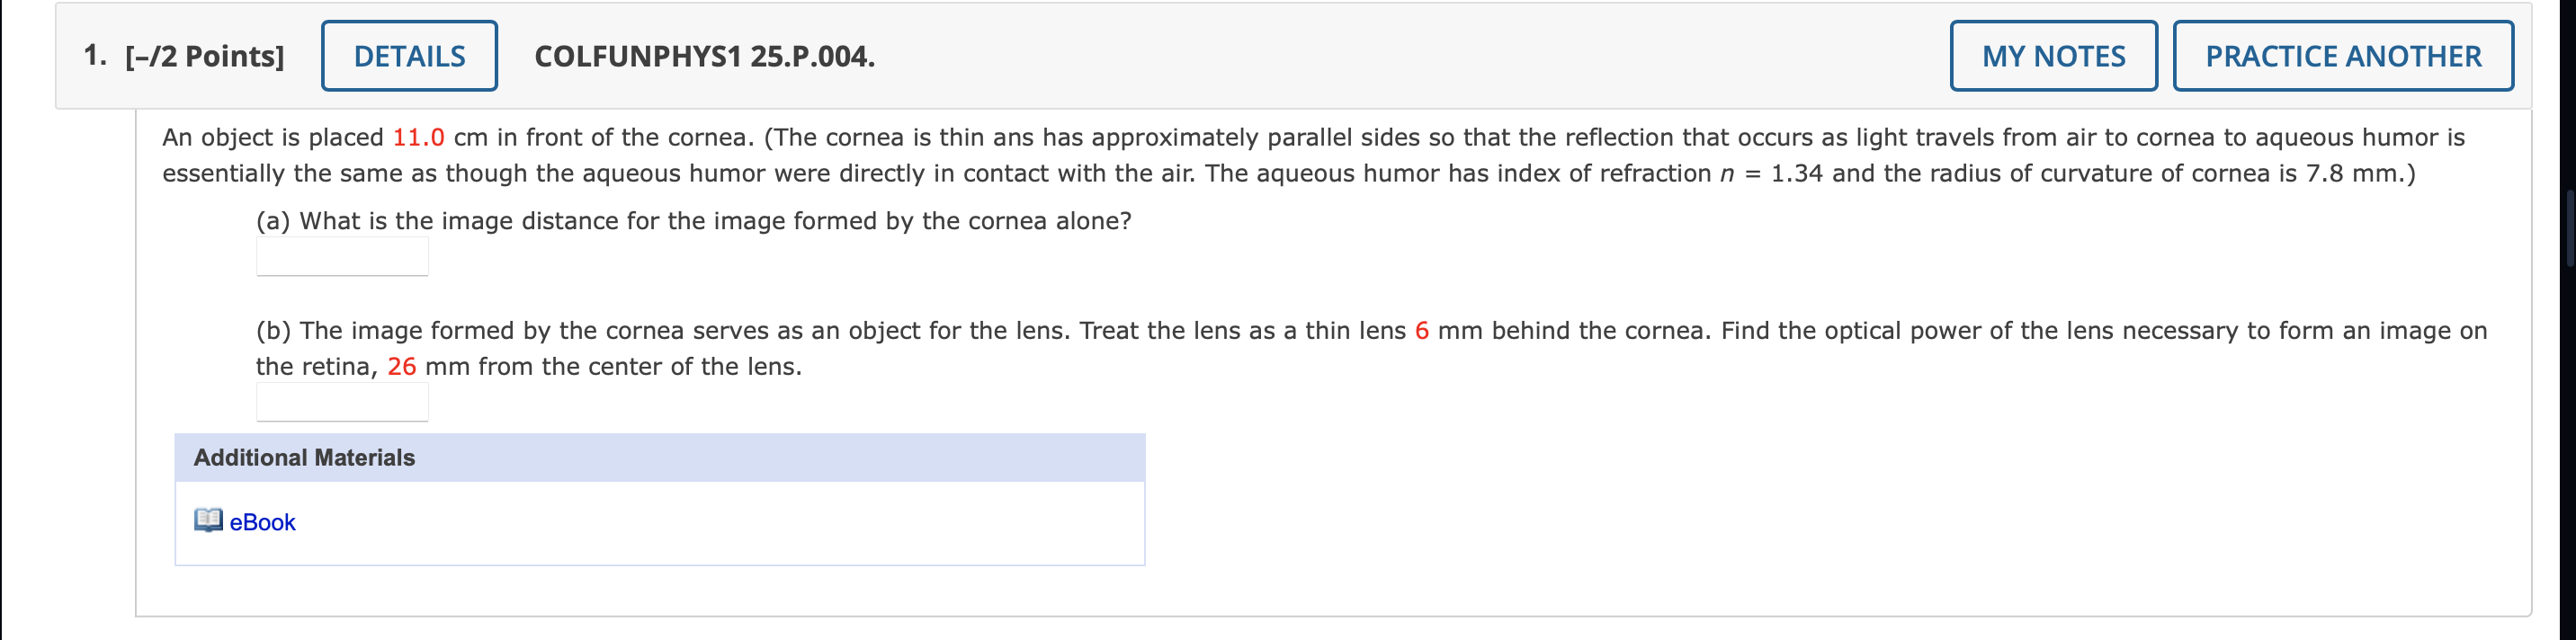Screen dimensions: 2576x640
Task: Click the part (a) label
Action: (x=273, y=221)
